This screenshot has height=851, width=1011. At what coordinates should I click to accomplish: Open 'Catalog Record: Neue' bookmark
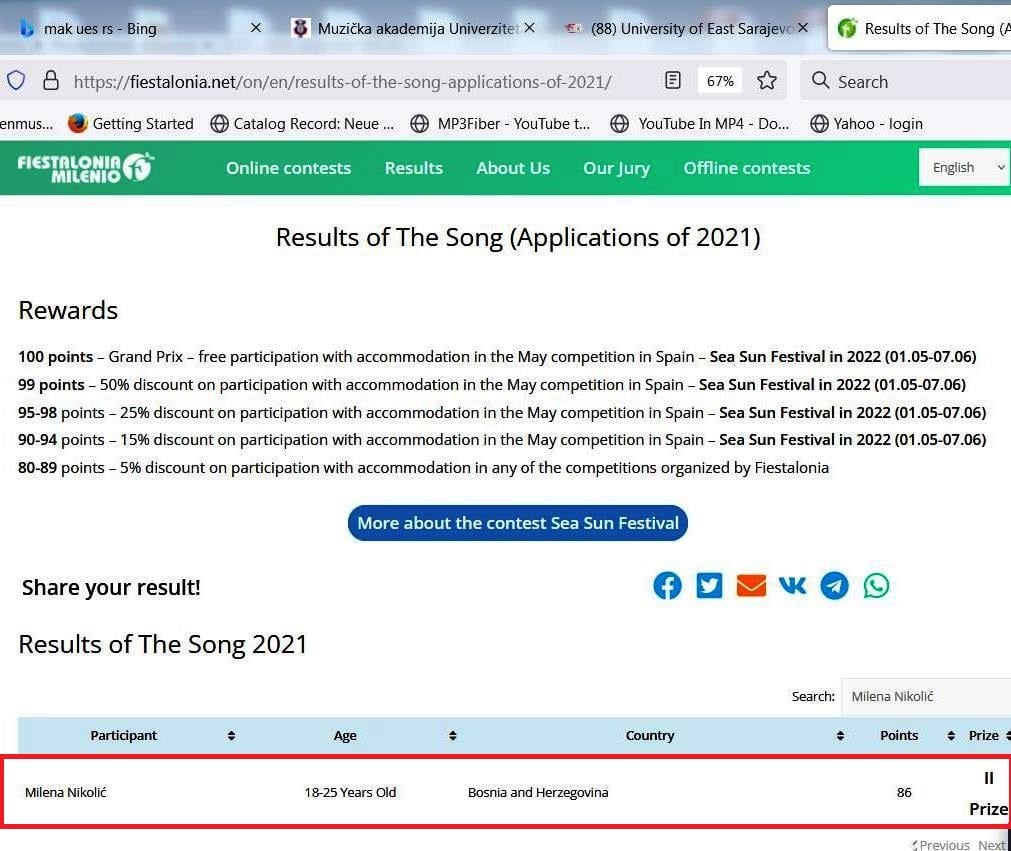(302, 123)
